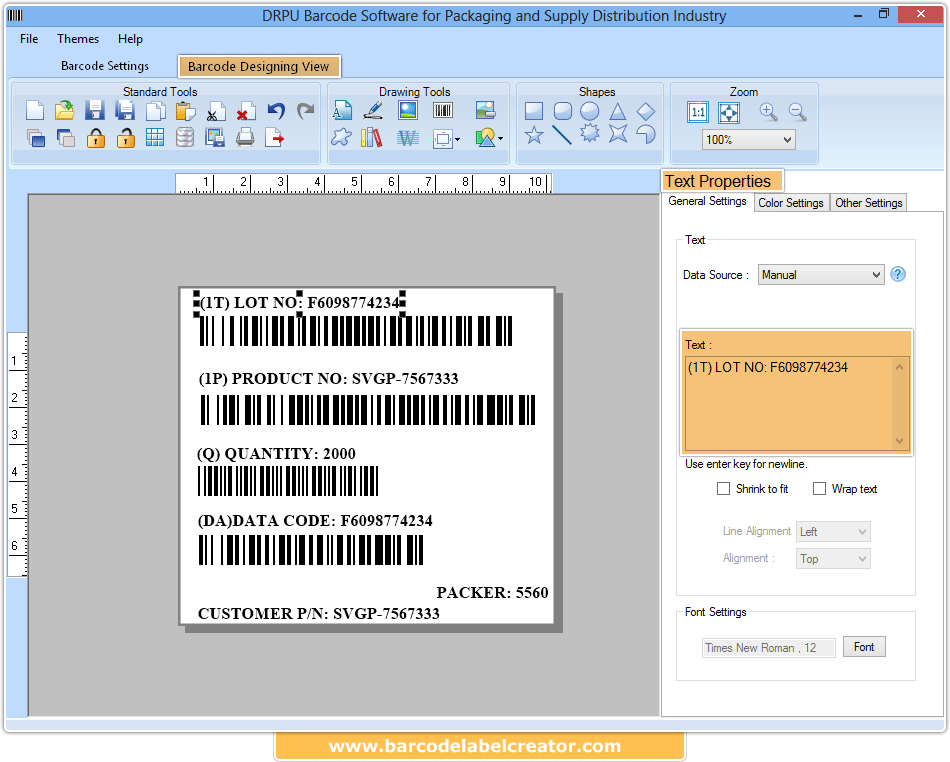This screenshot has width=950, height=762.
Task: Insert a barcode with the Barcode tool
Action: click(x=444, y=110)
